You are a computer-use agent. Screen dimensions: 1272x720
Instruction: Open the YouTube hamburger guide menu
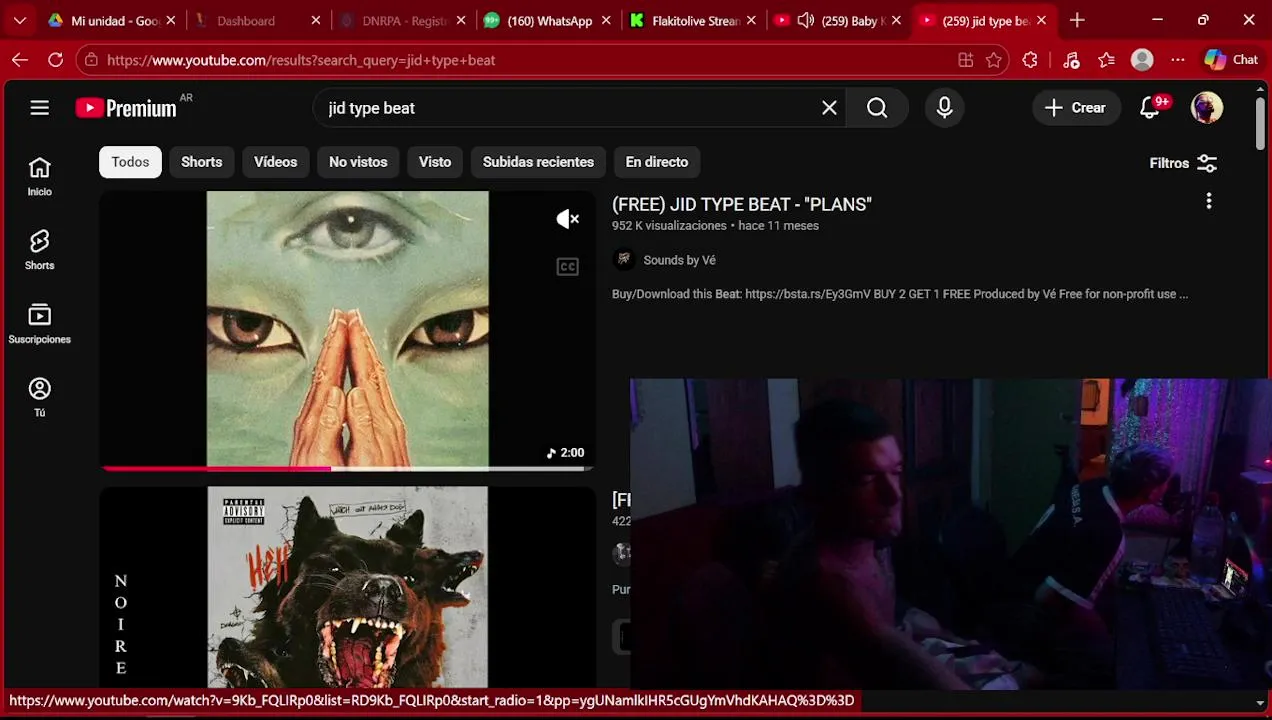tap(39, 108)
